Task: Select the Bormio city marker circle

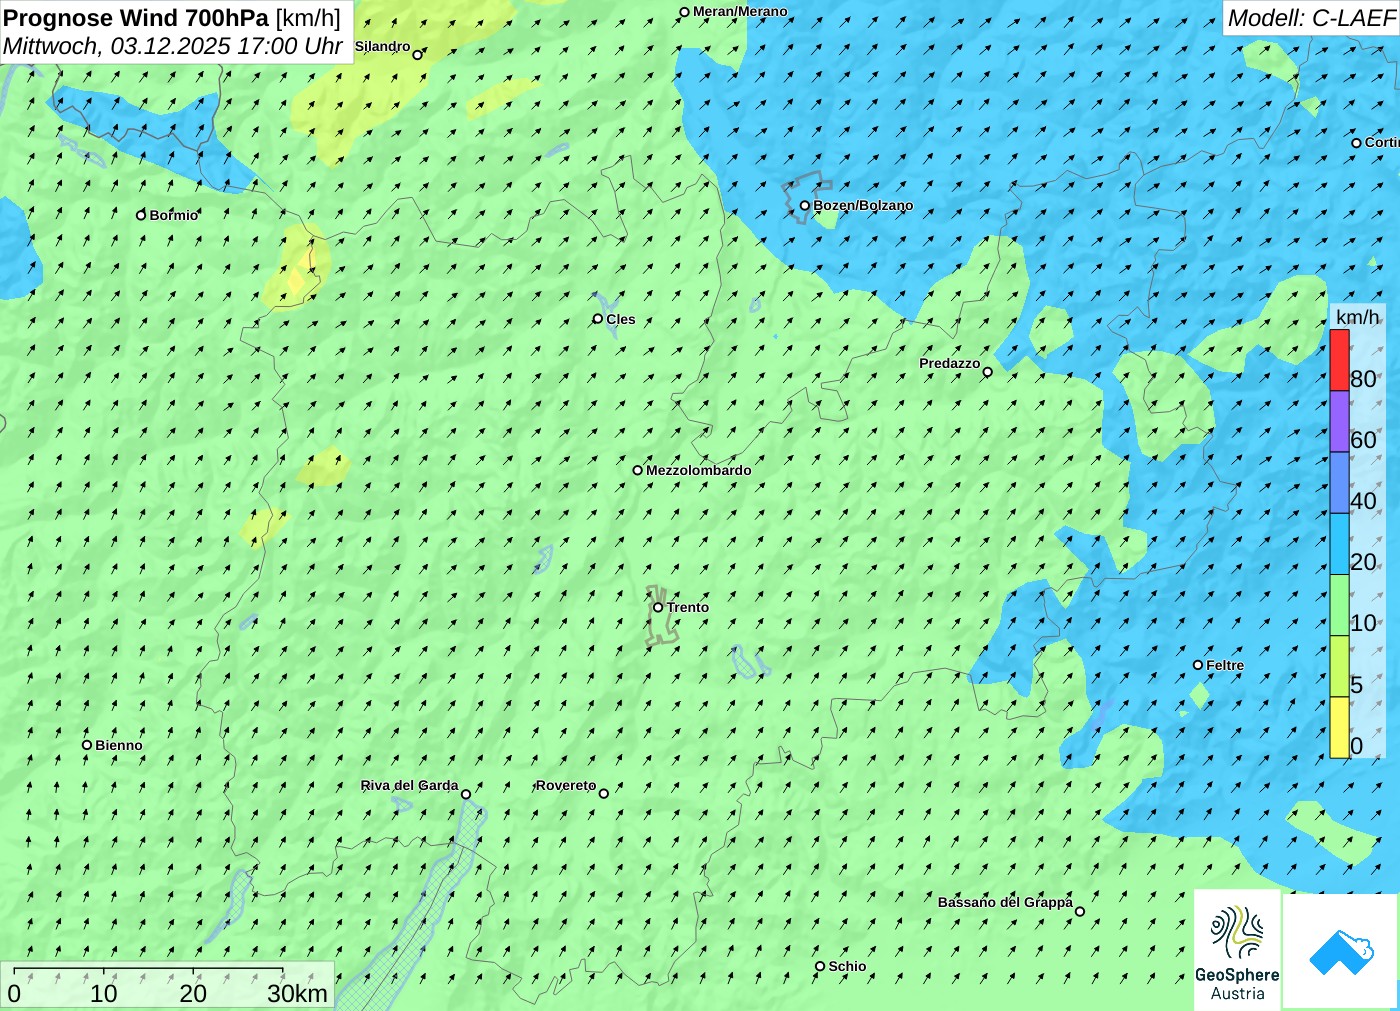Action: 141,215
